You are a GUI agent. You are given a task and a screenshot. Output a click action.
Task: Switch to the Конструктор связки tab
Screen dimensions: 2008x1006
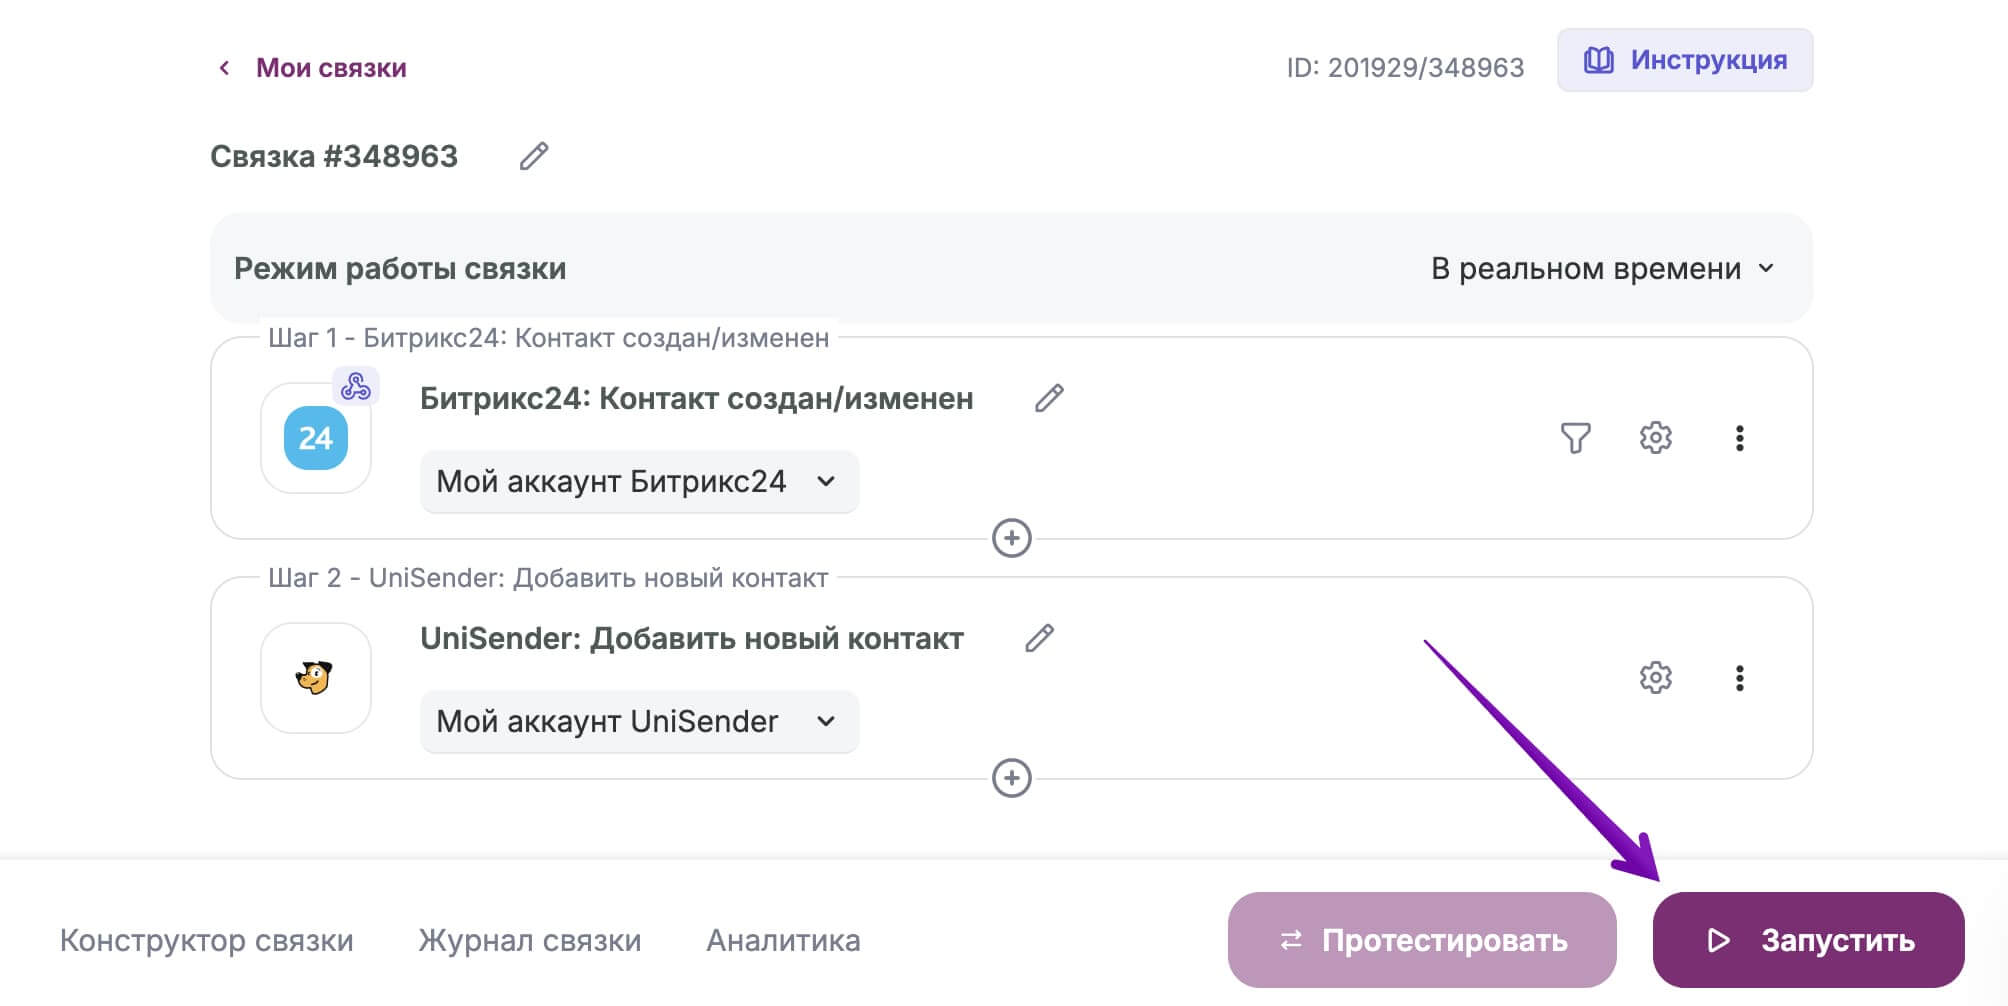tap(207, 940)
